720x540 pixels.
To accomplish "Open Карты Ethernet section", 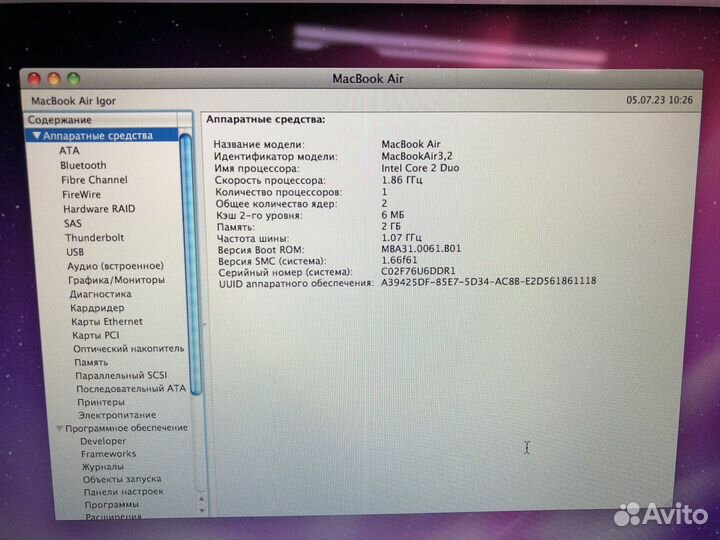I will point(107,322).
